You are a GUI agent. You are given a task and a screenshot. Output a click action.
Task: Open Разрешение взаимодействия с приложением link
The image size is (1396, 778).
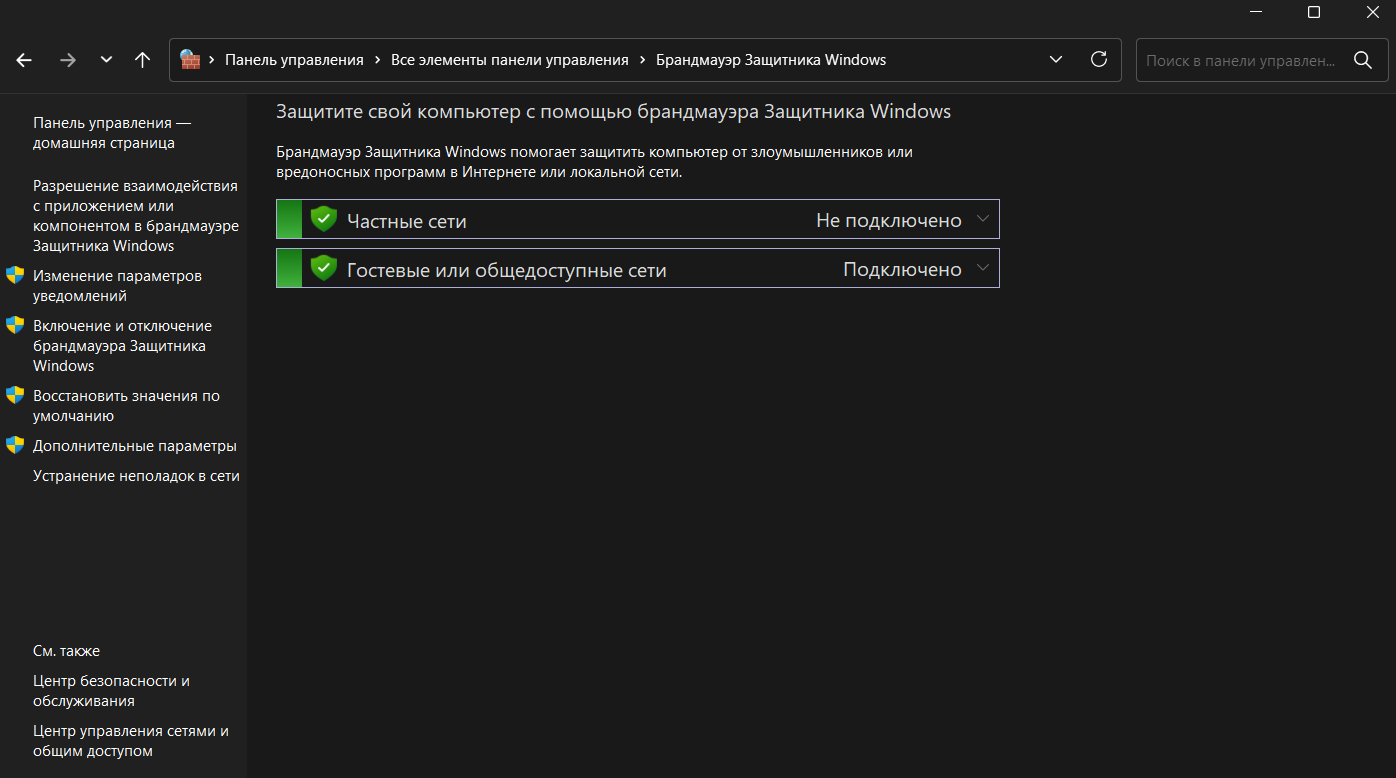[x=136, y=216]
